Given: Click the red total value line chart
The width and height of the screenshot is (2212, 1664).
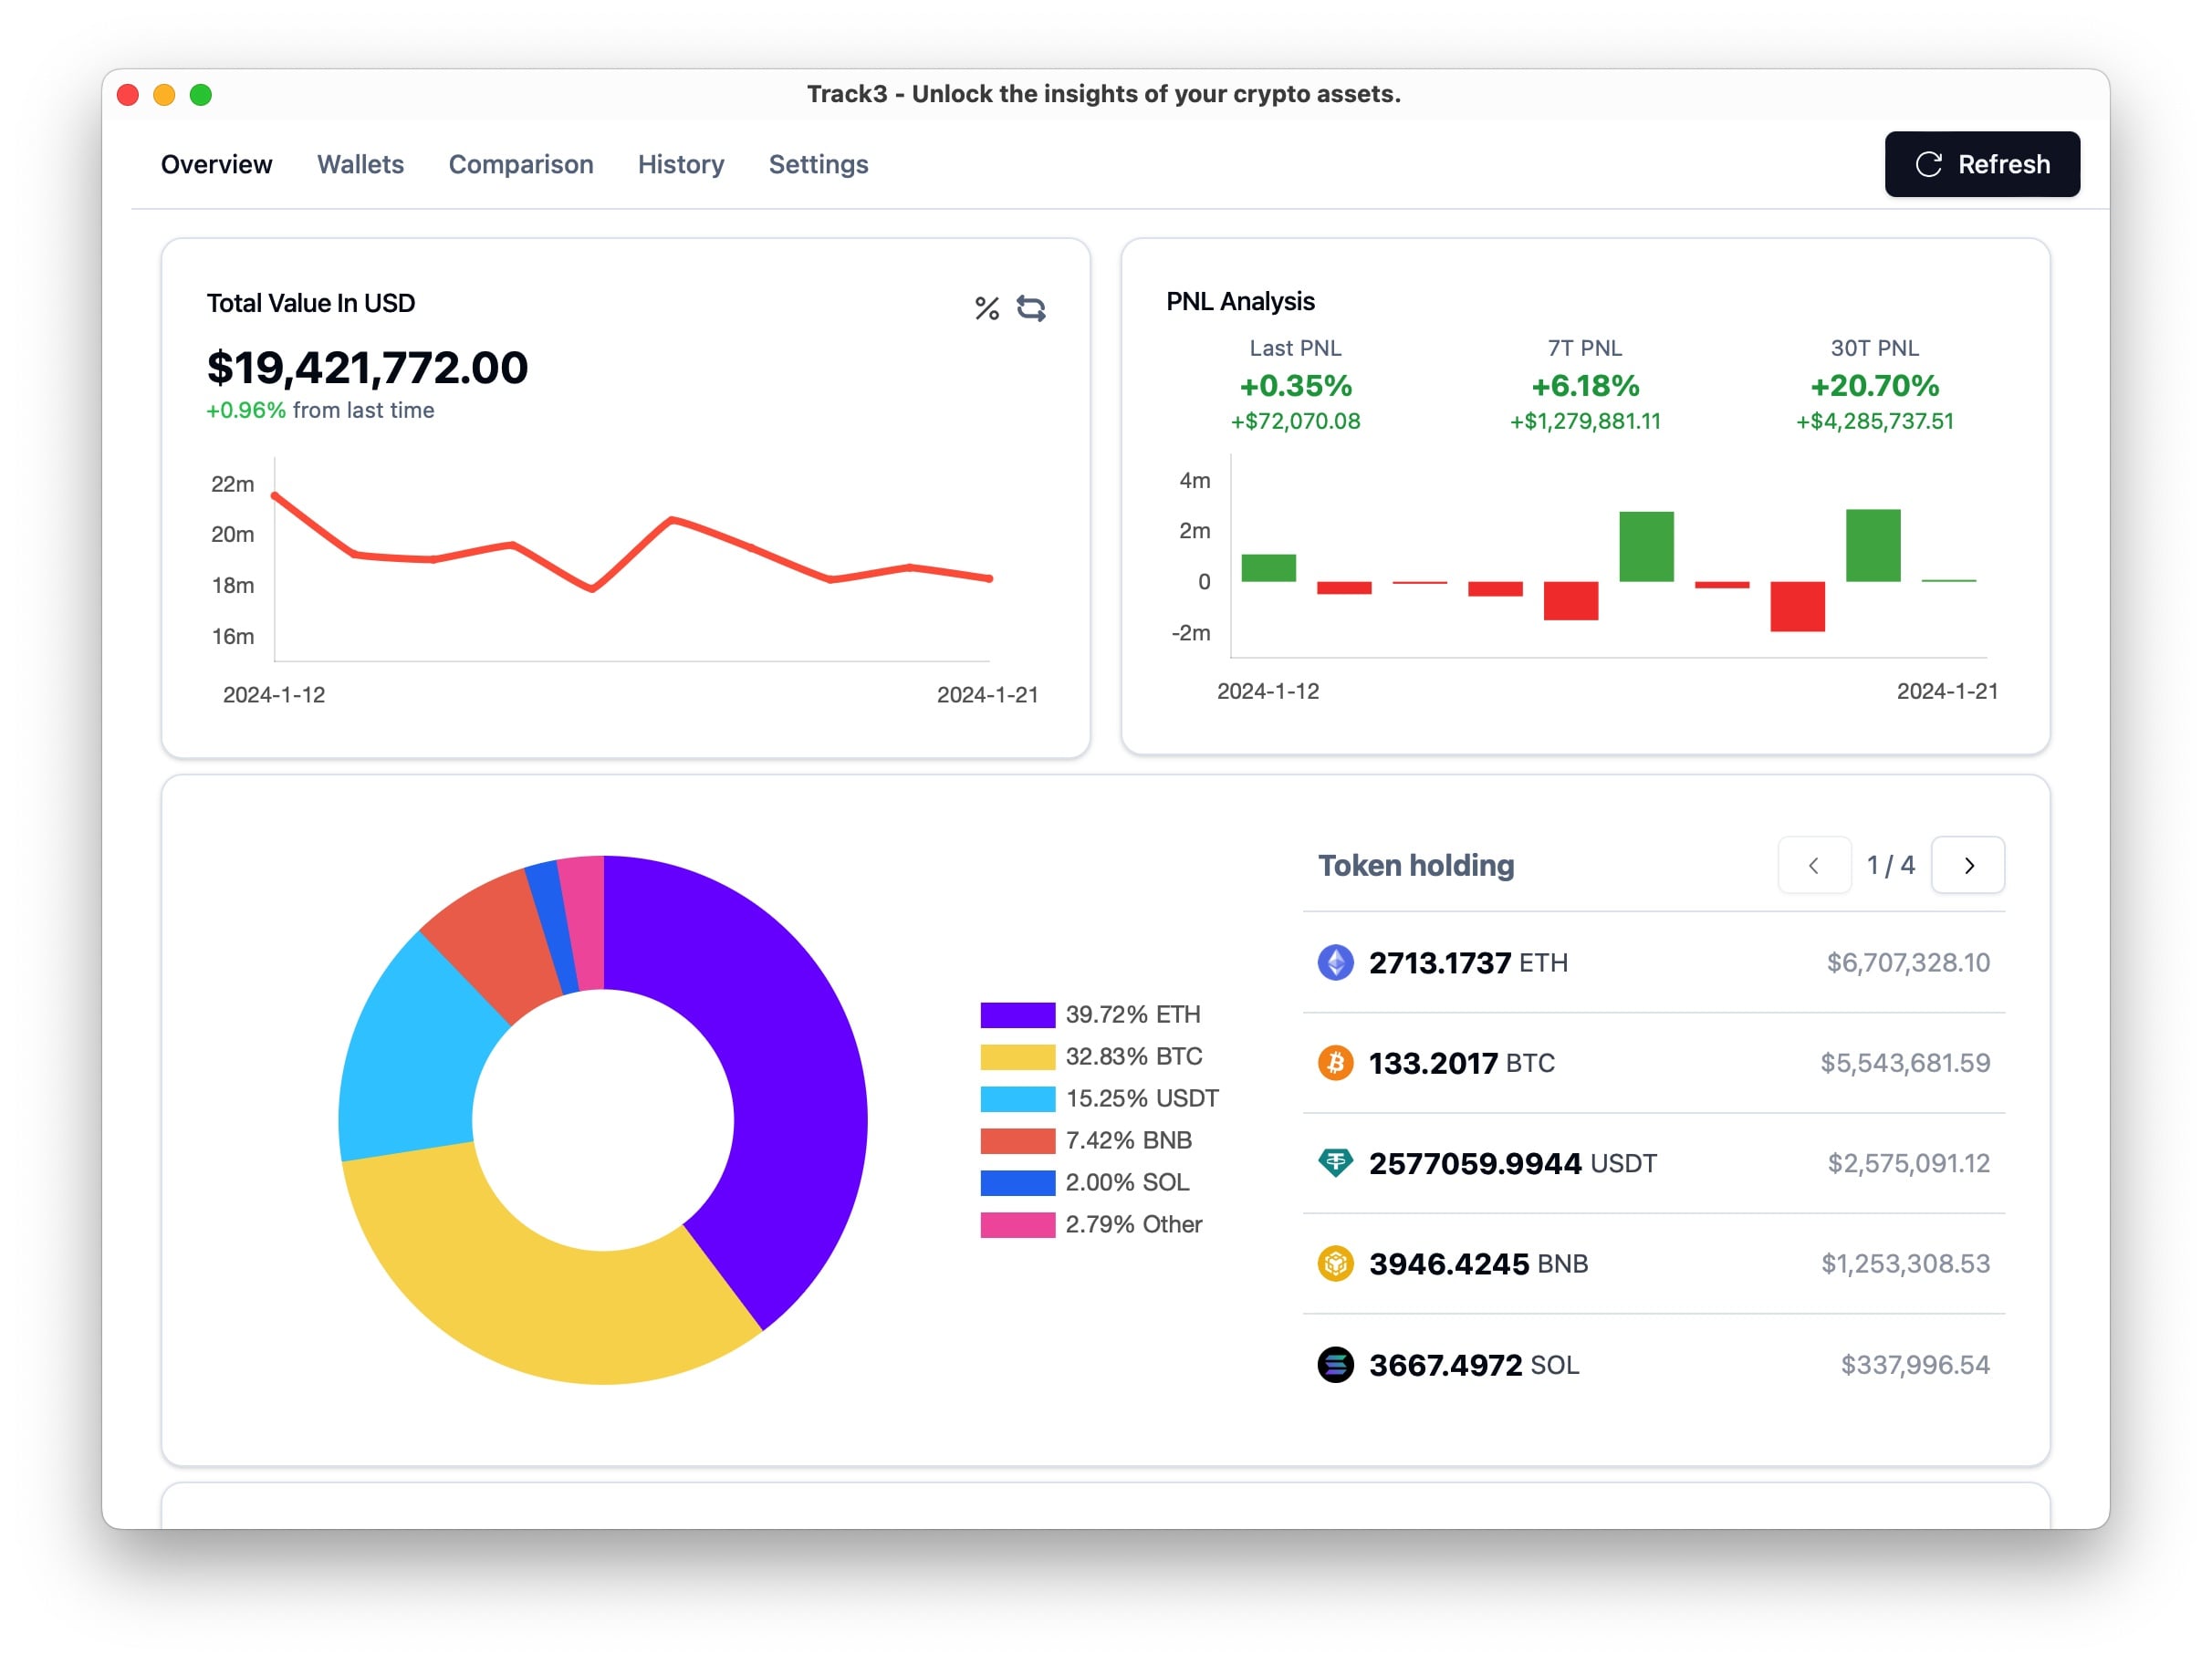Looking at the screenshot, I should point(632,543).
